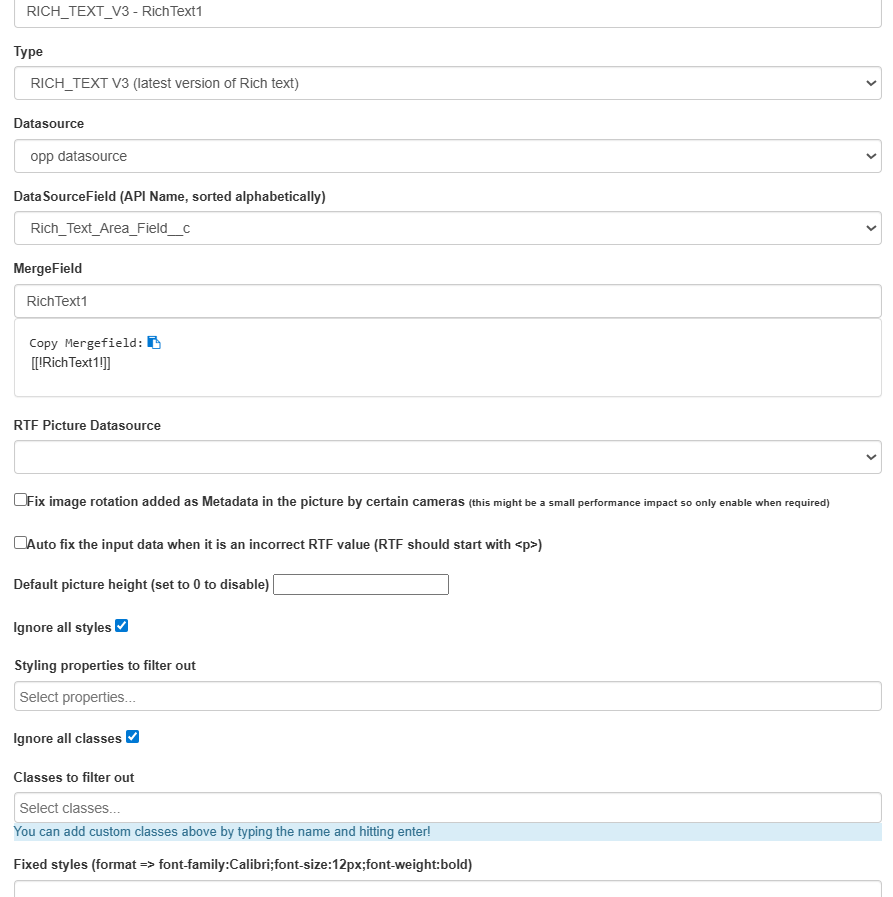The image size is (893, 897).
Task: Select the opp datasource combo box
Action: click(447, 156)
